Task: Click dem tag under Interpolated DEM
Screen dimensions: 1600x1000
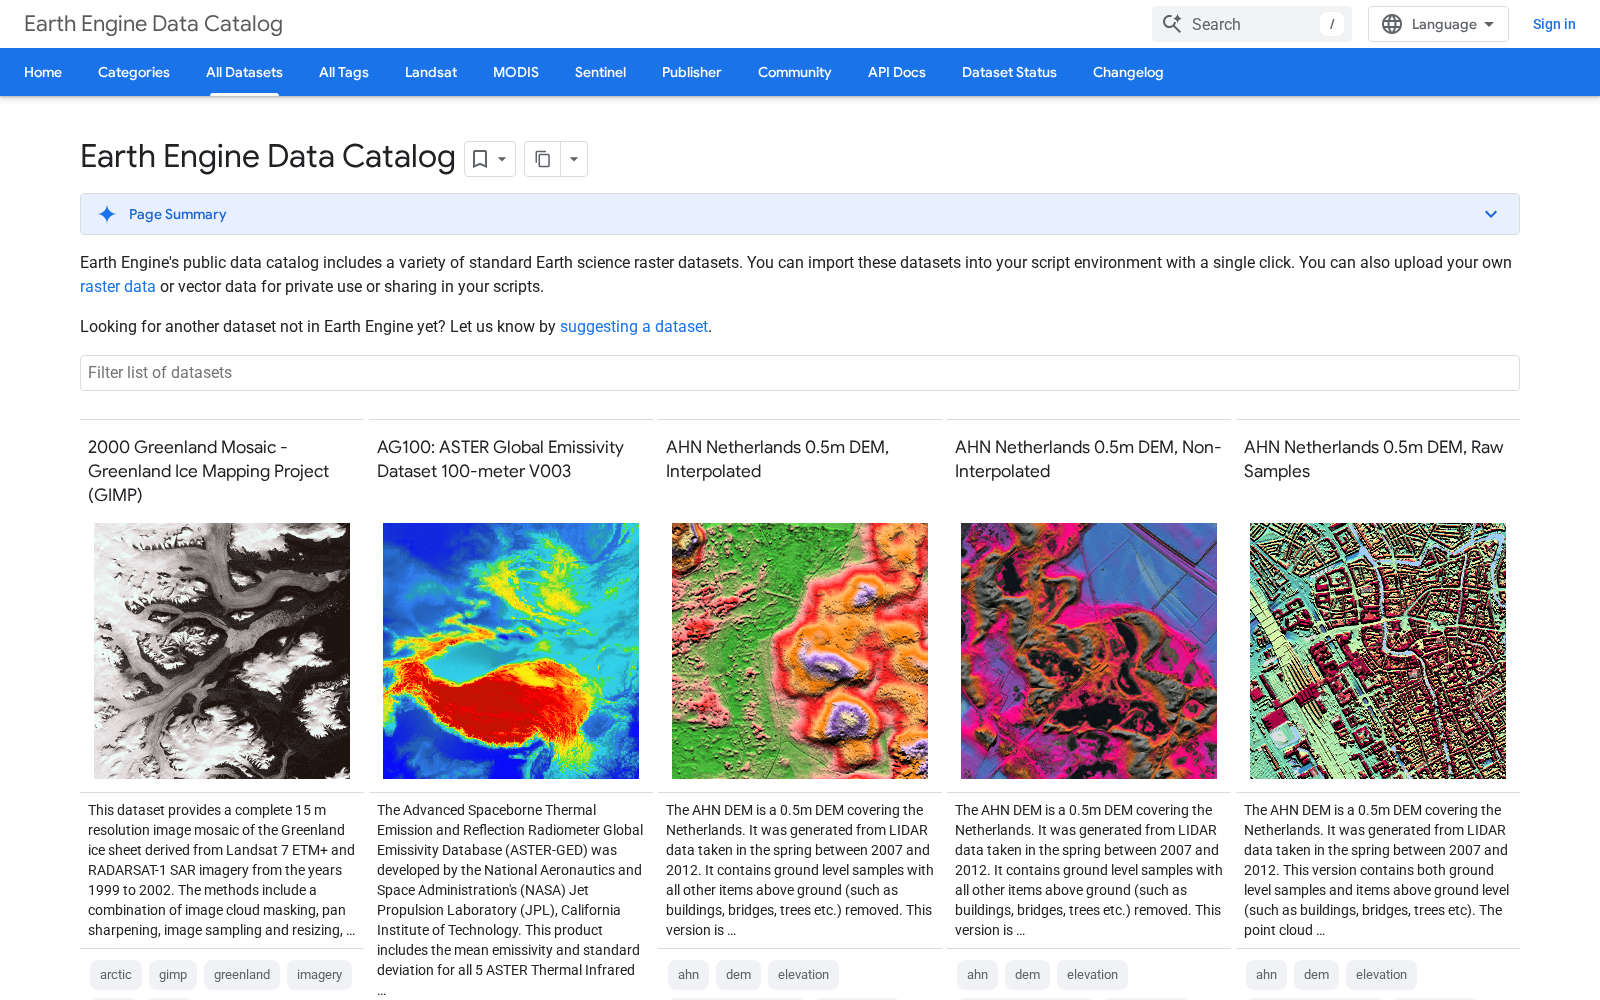Action: click(x=739, y=975)
